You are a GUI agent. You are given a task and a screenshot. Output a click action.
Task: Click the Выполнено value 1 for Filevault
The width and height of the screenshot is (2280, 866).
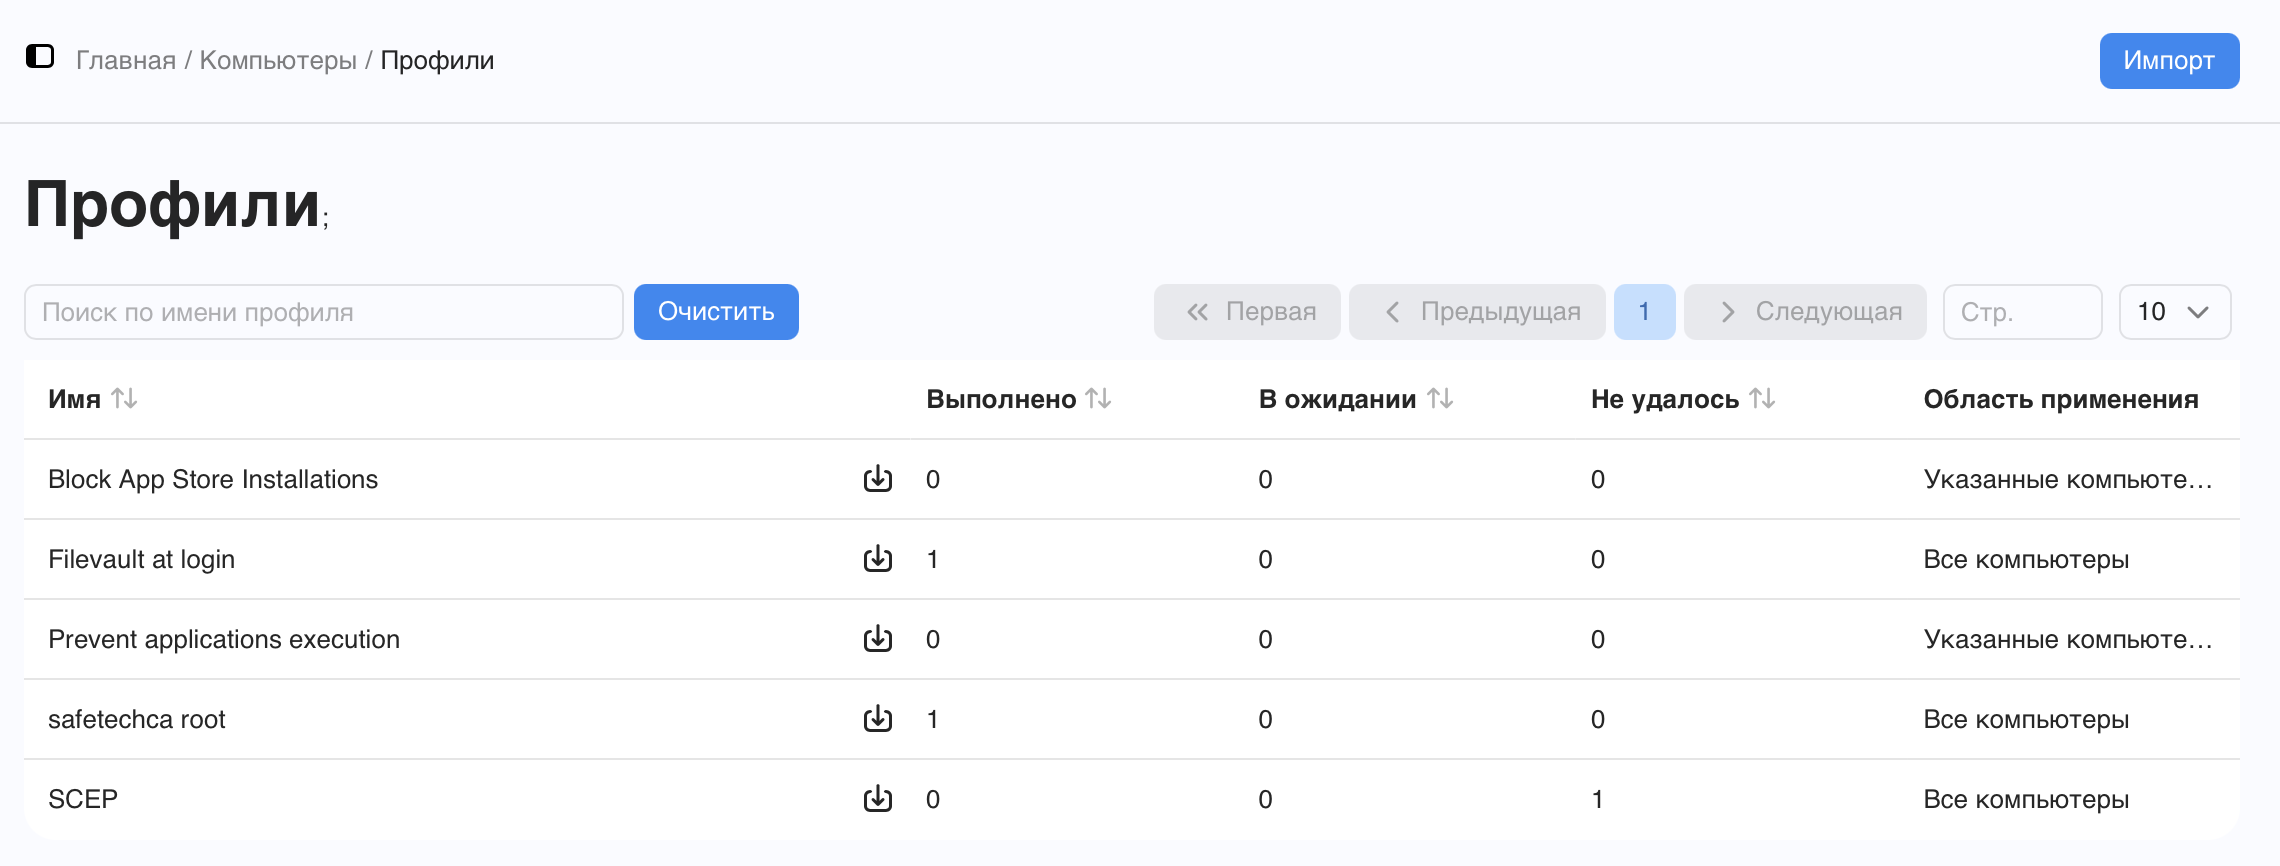click(932, 559)
